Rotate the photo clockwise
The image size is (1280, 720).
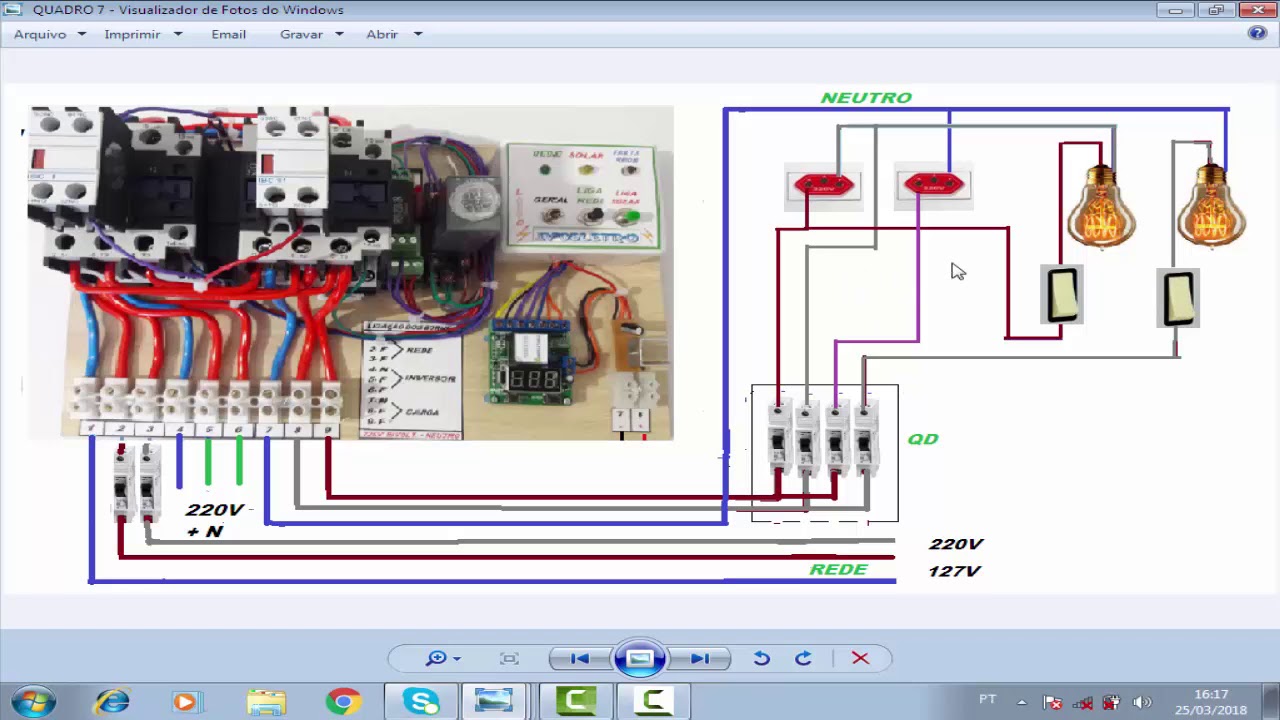(x=803, y=658)
